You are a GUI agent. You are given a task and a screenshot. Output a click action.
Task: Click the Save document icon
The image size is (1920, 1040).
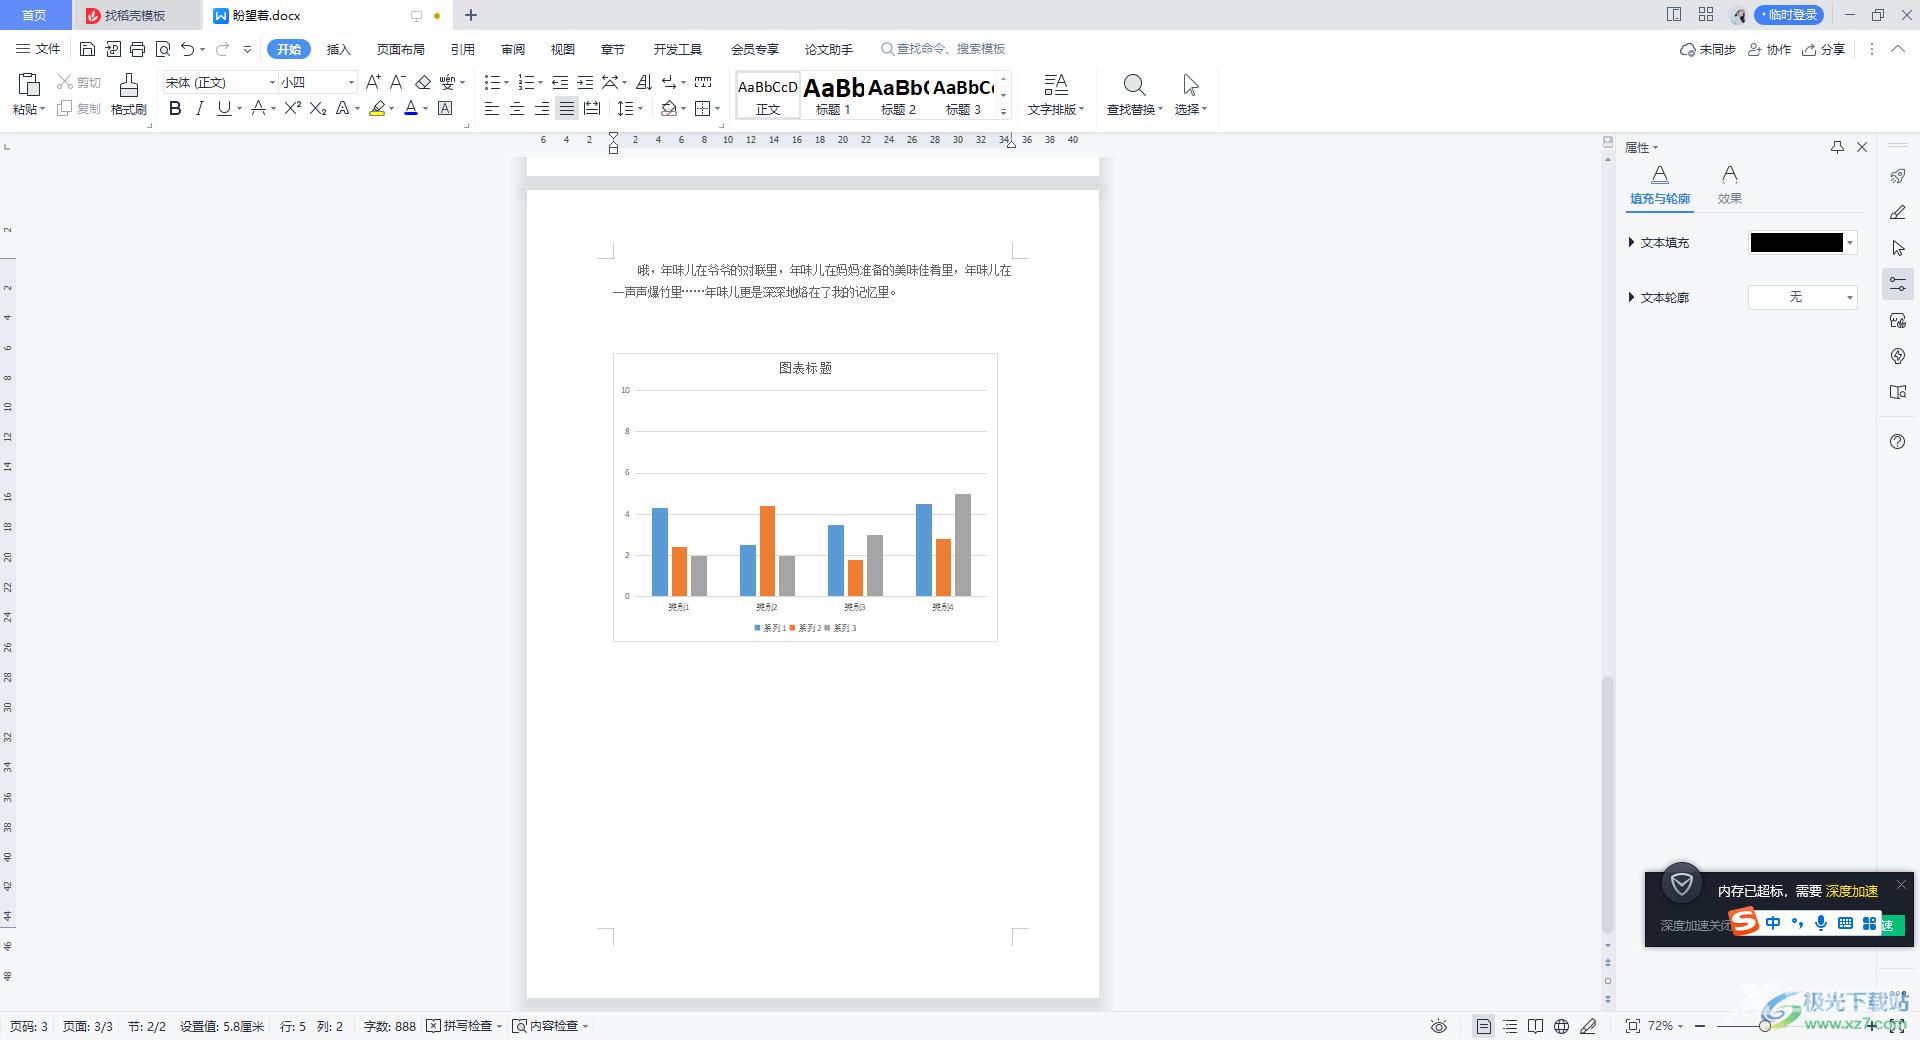87,49
